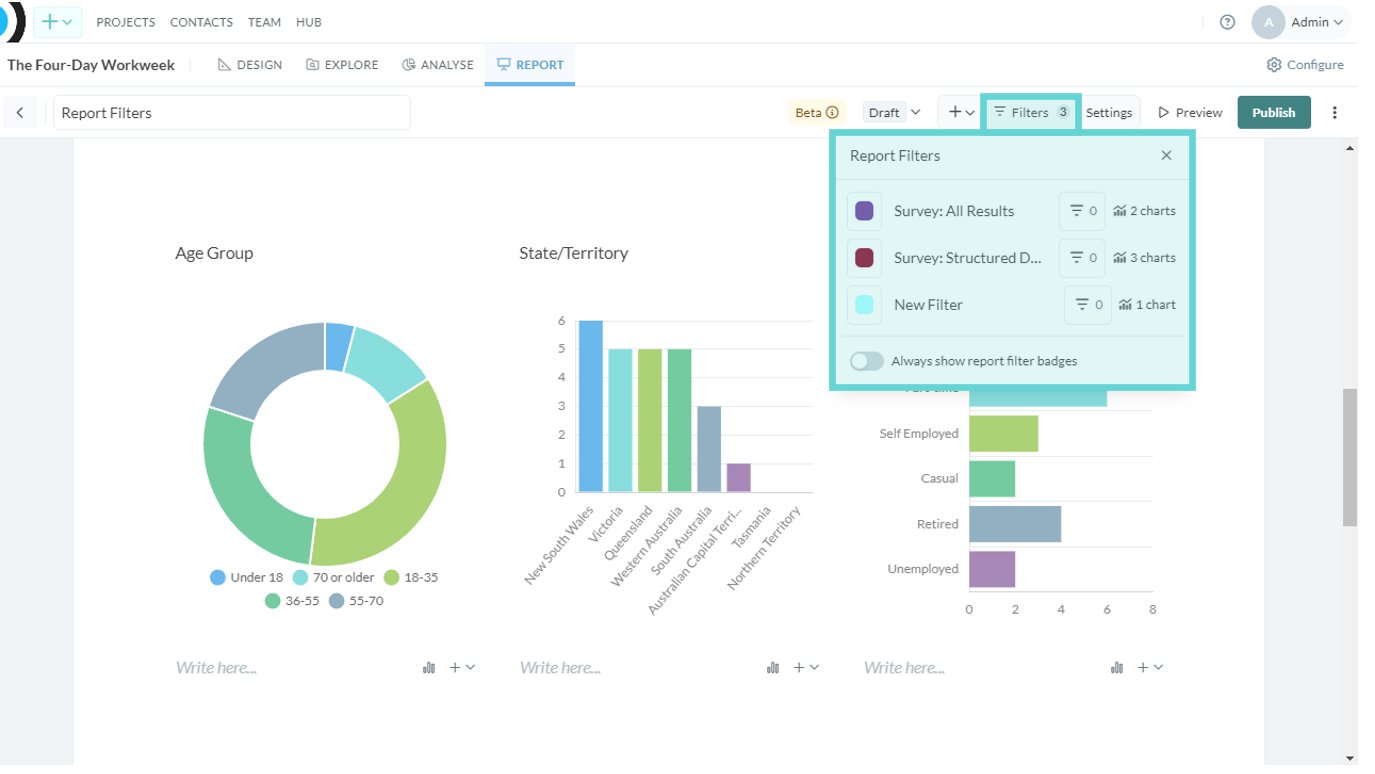This screenshot has height=774, width=1375.
Task: View the 2 charts linked to Survey: All Results
Action: tap(1146, 211)
